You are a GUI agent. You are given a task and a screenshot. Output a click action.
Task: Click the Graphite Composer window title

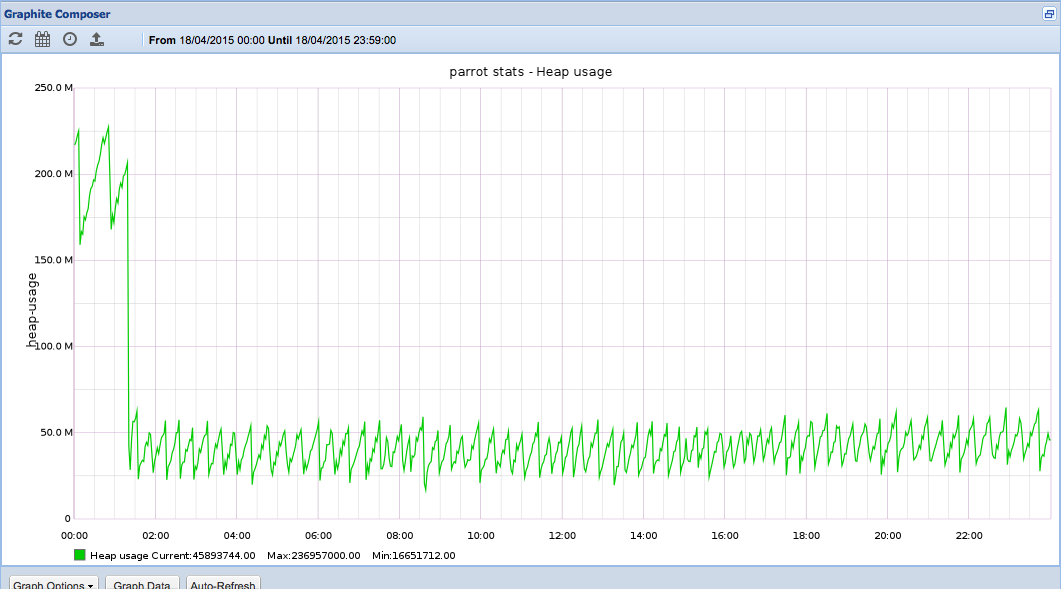tap(57, 14)
